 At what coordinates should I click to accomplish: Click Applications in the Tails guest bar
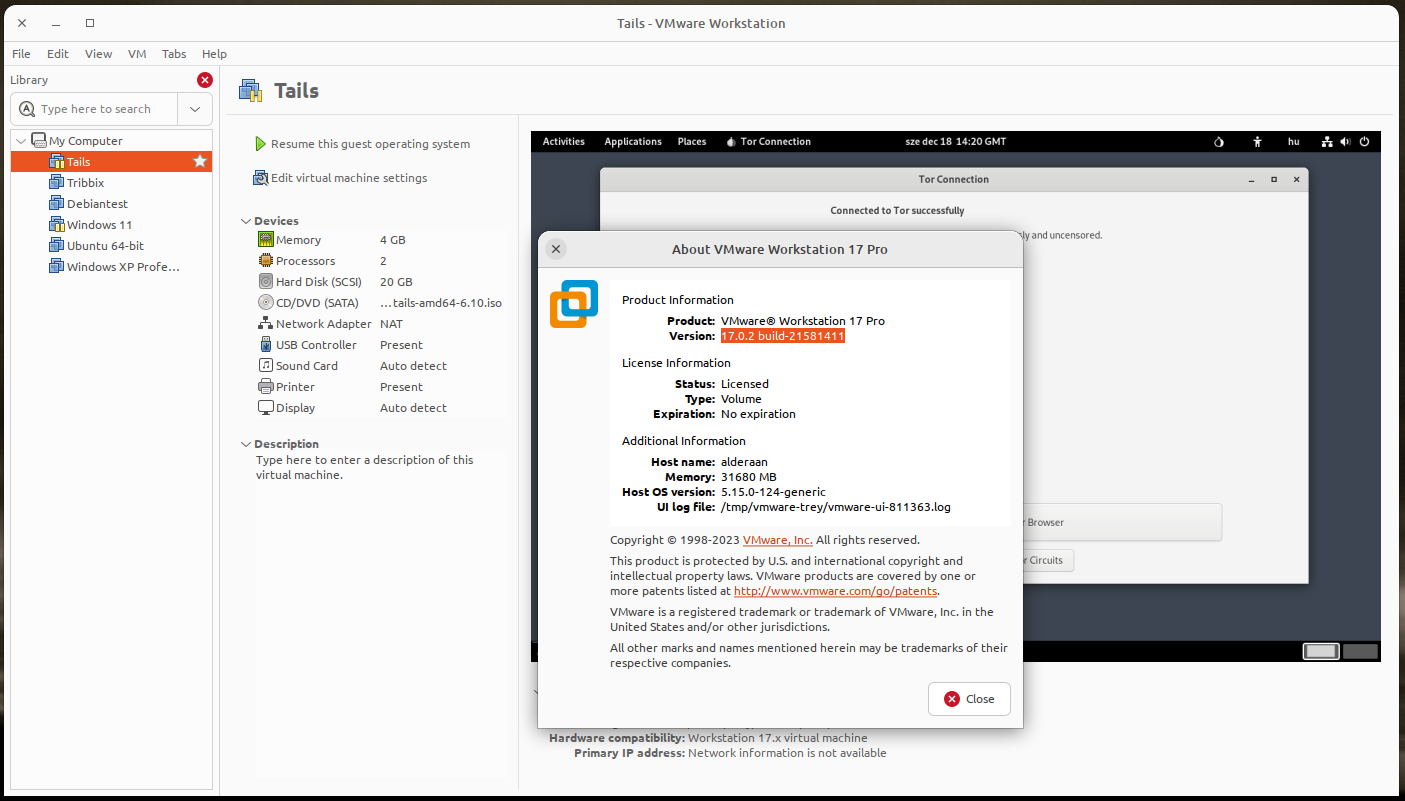tap(633, 142)
